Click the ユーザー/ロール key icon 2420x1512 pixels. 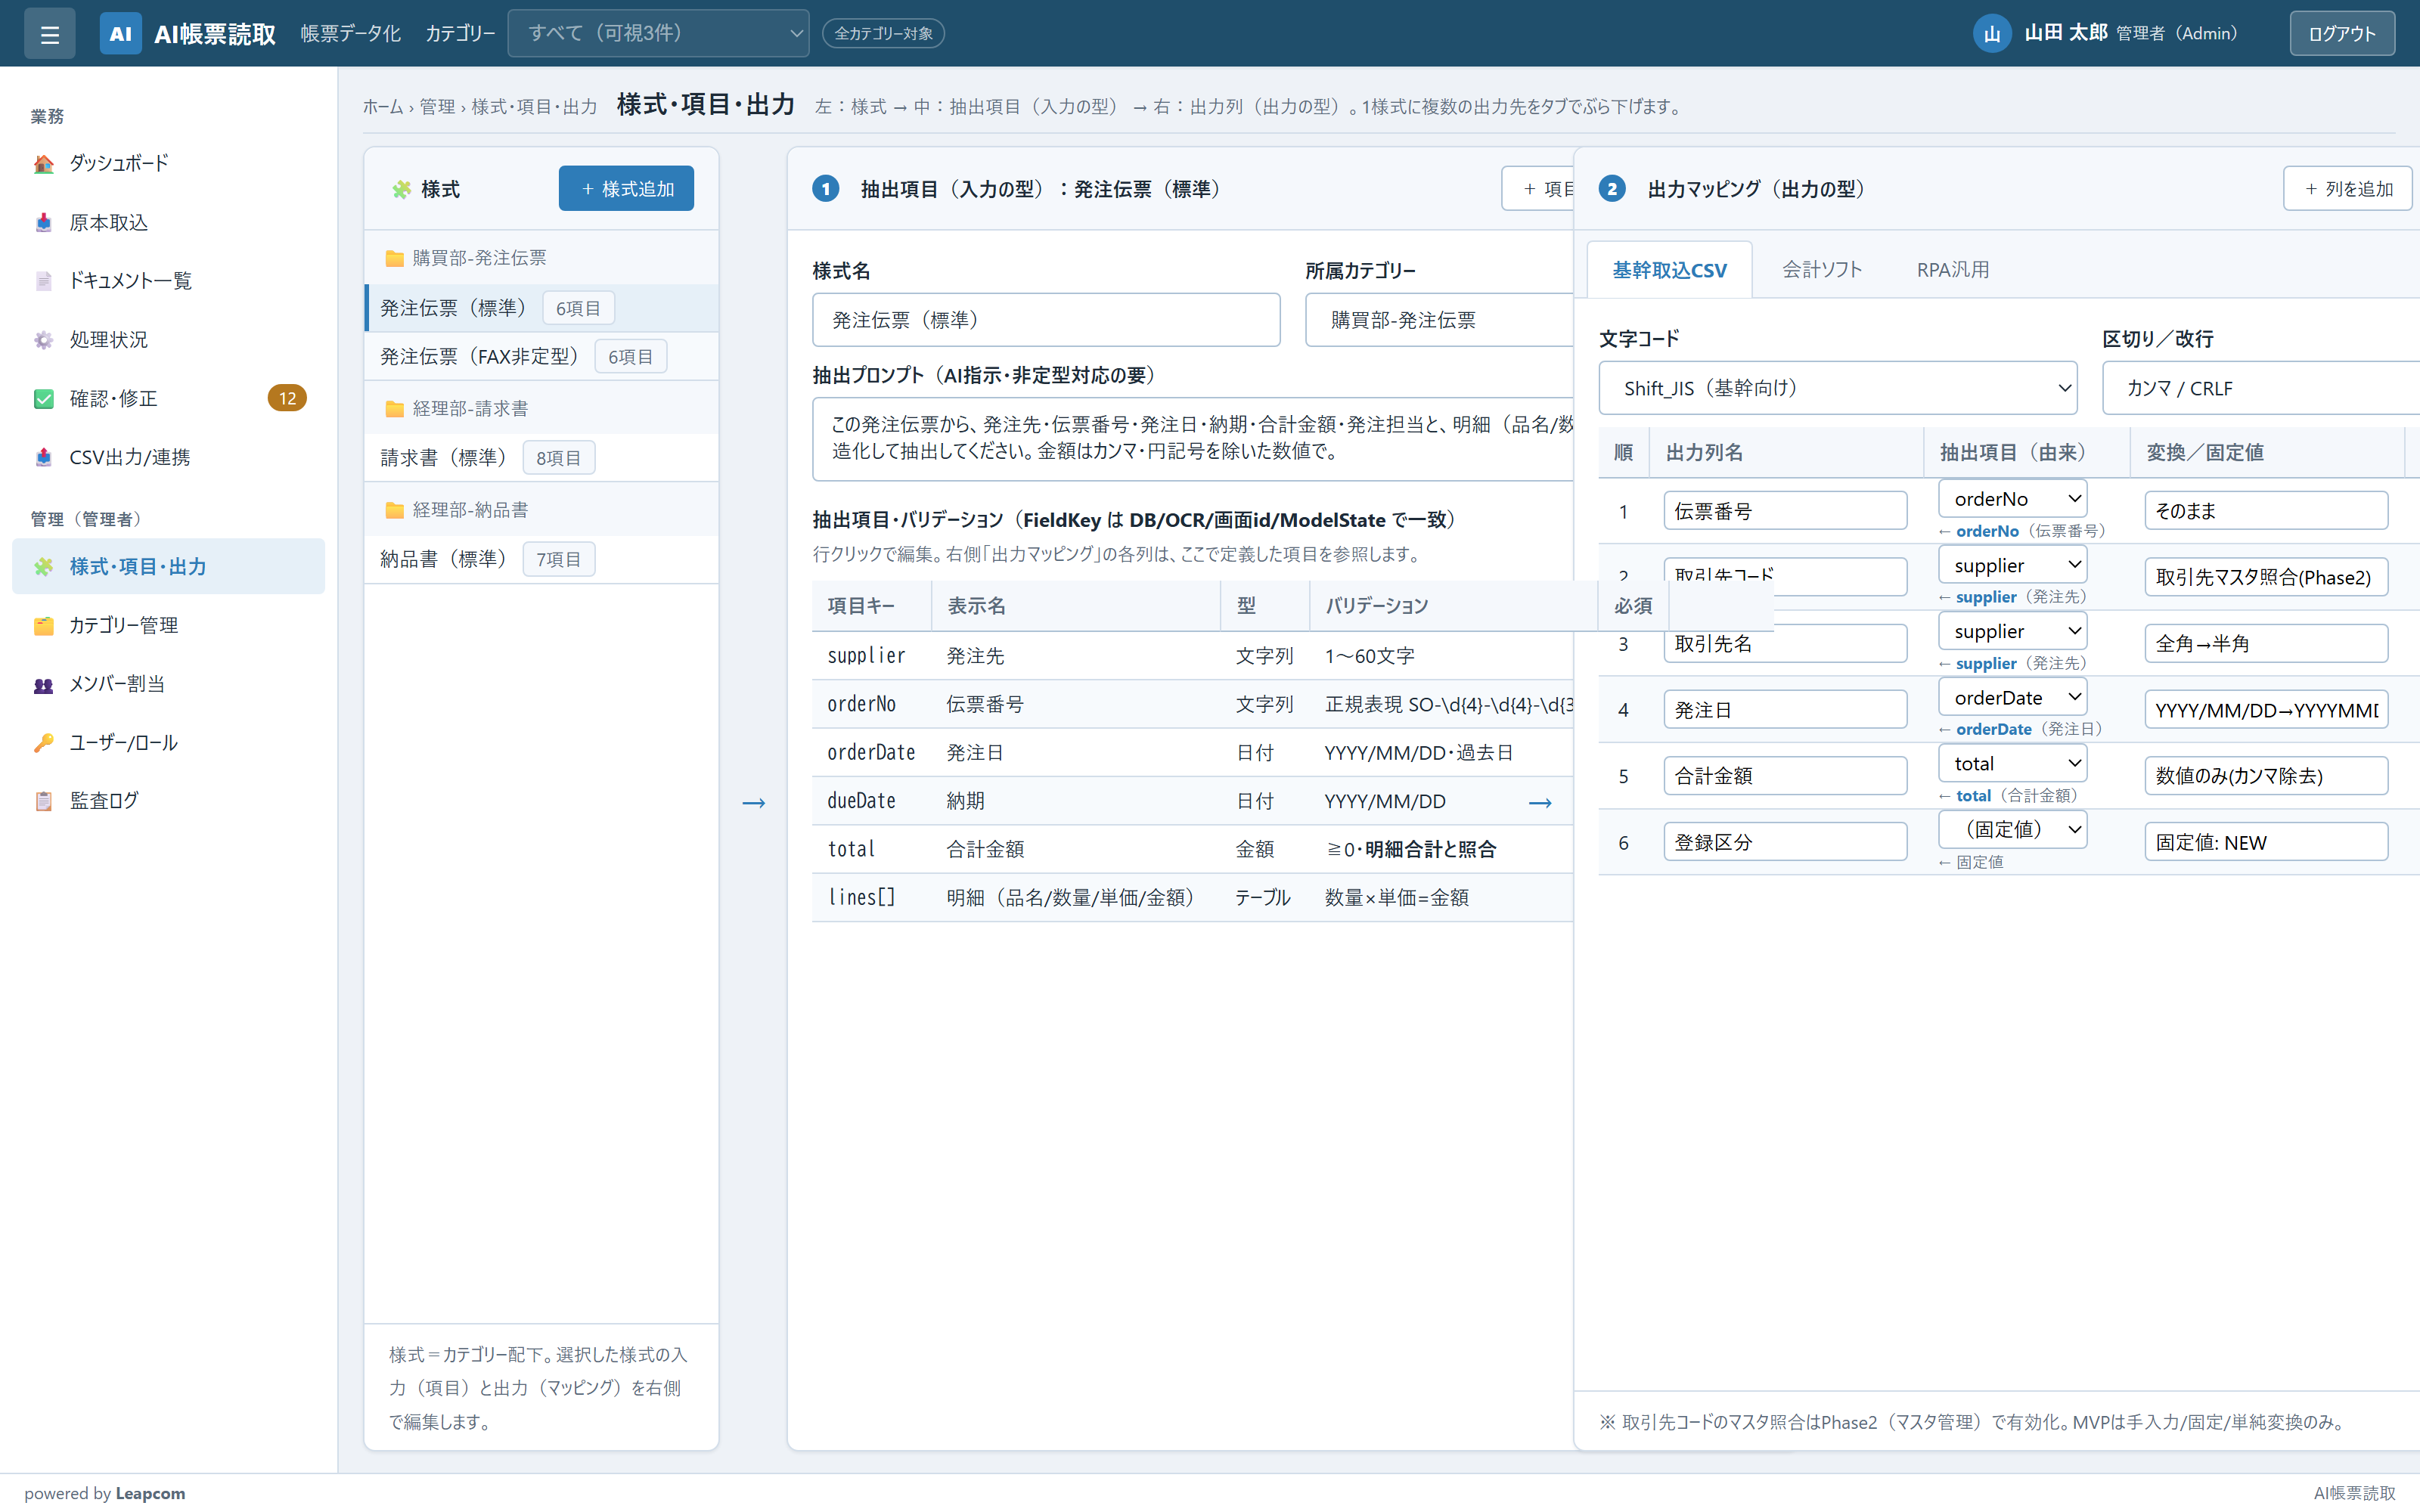(x=43, y=743)
